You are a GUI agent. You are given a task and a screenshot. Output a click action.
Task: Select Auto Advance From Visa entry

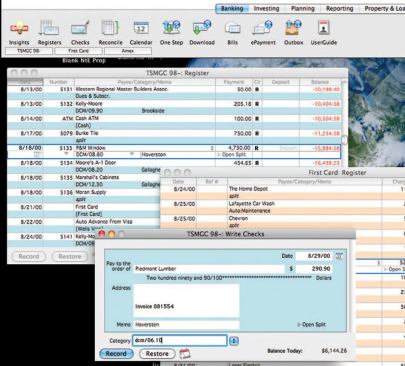pyautogui.click(x=104, y=221)
